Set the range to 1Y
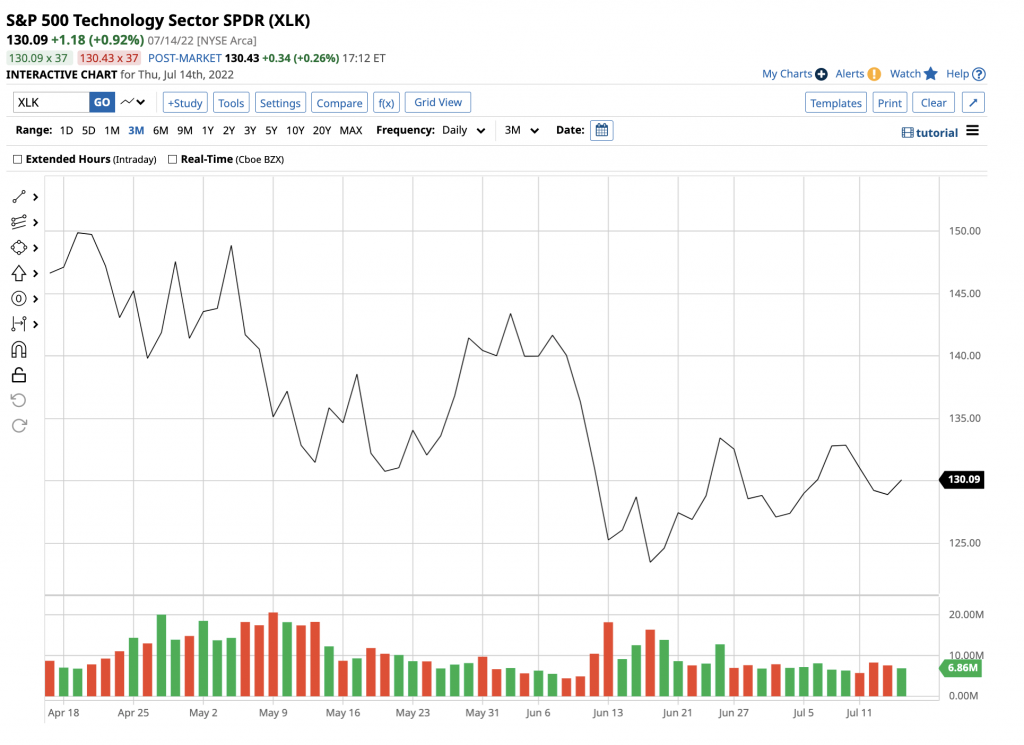The height and width of the screenshot is (745, 1024). [x=208, y=130]
